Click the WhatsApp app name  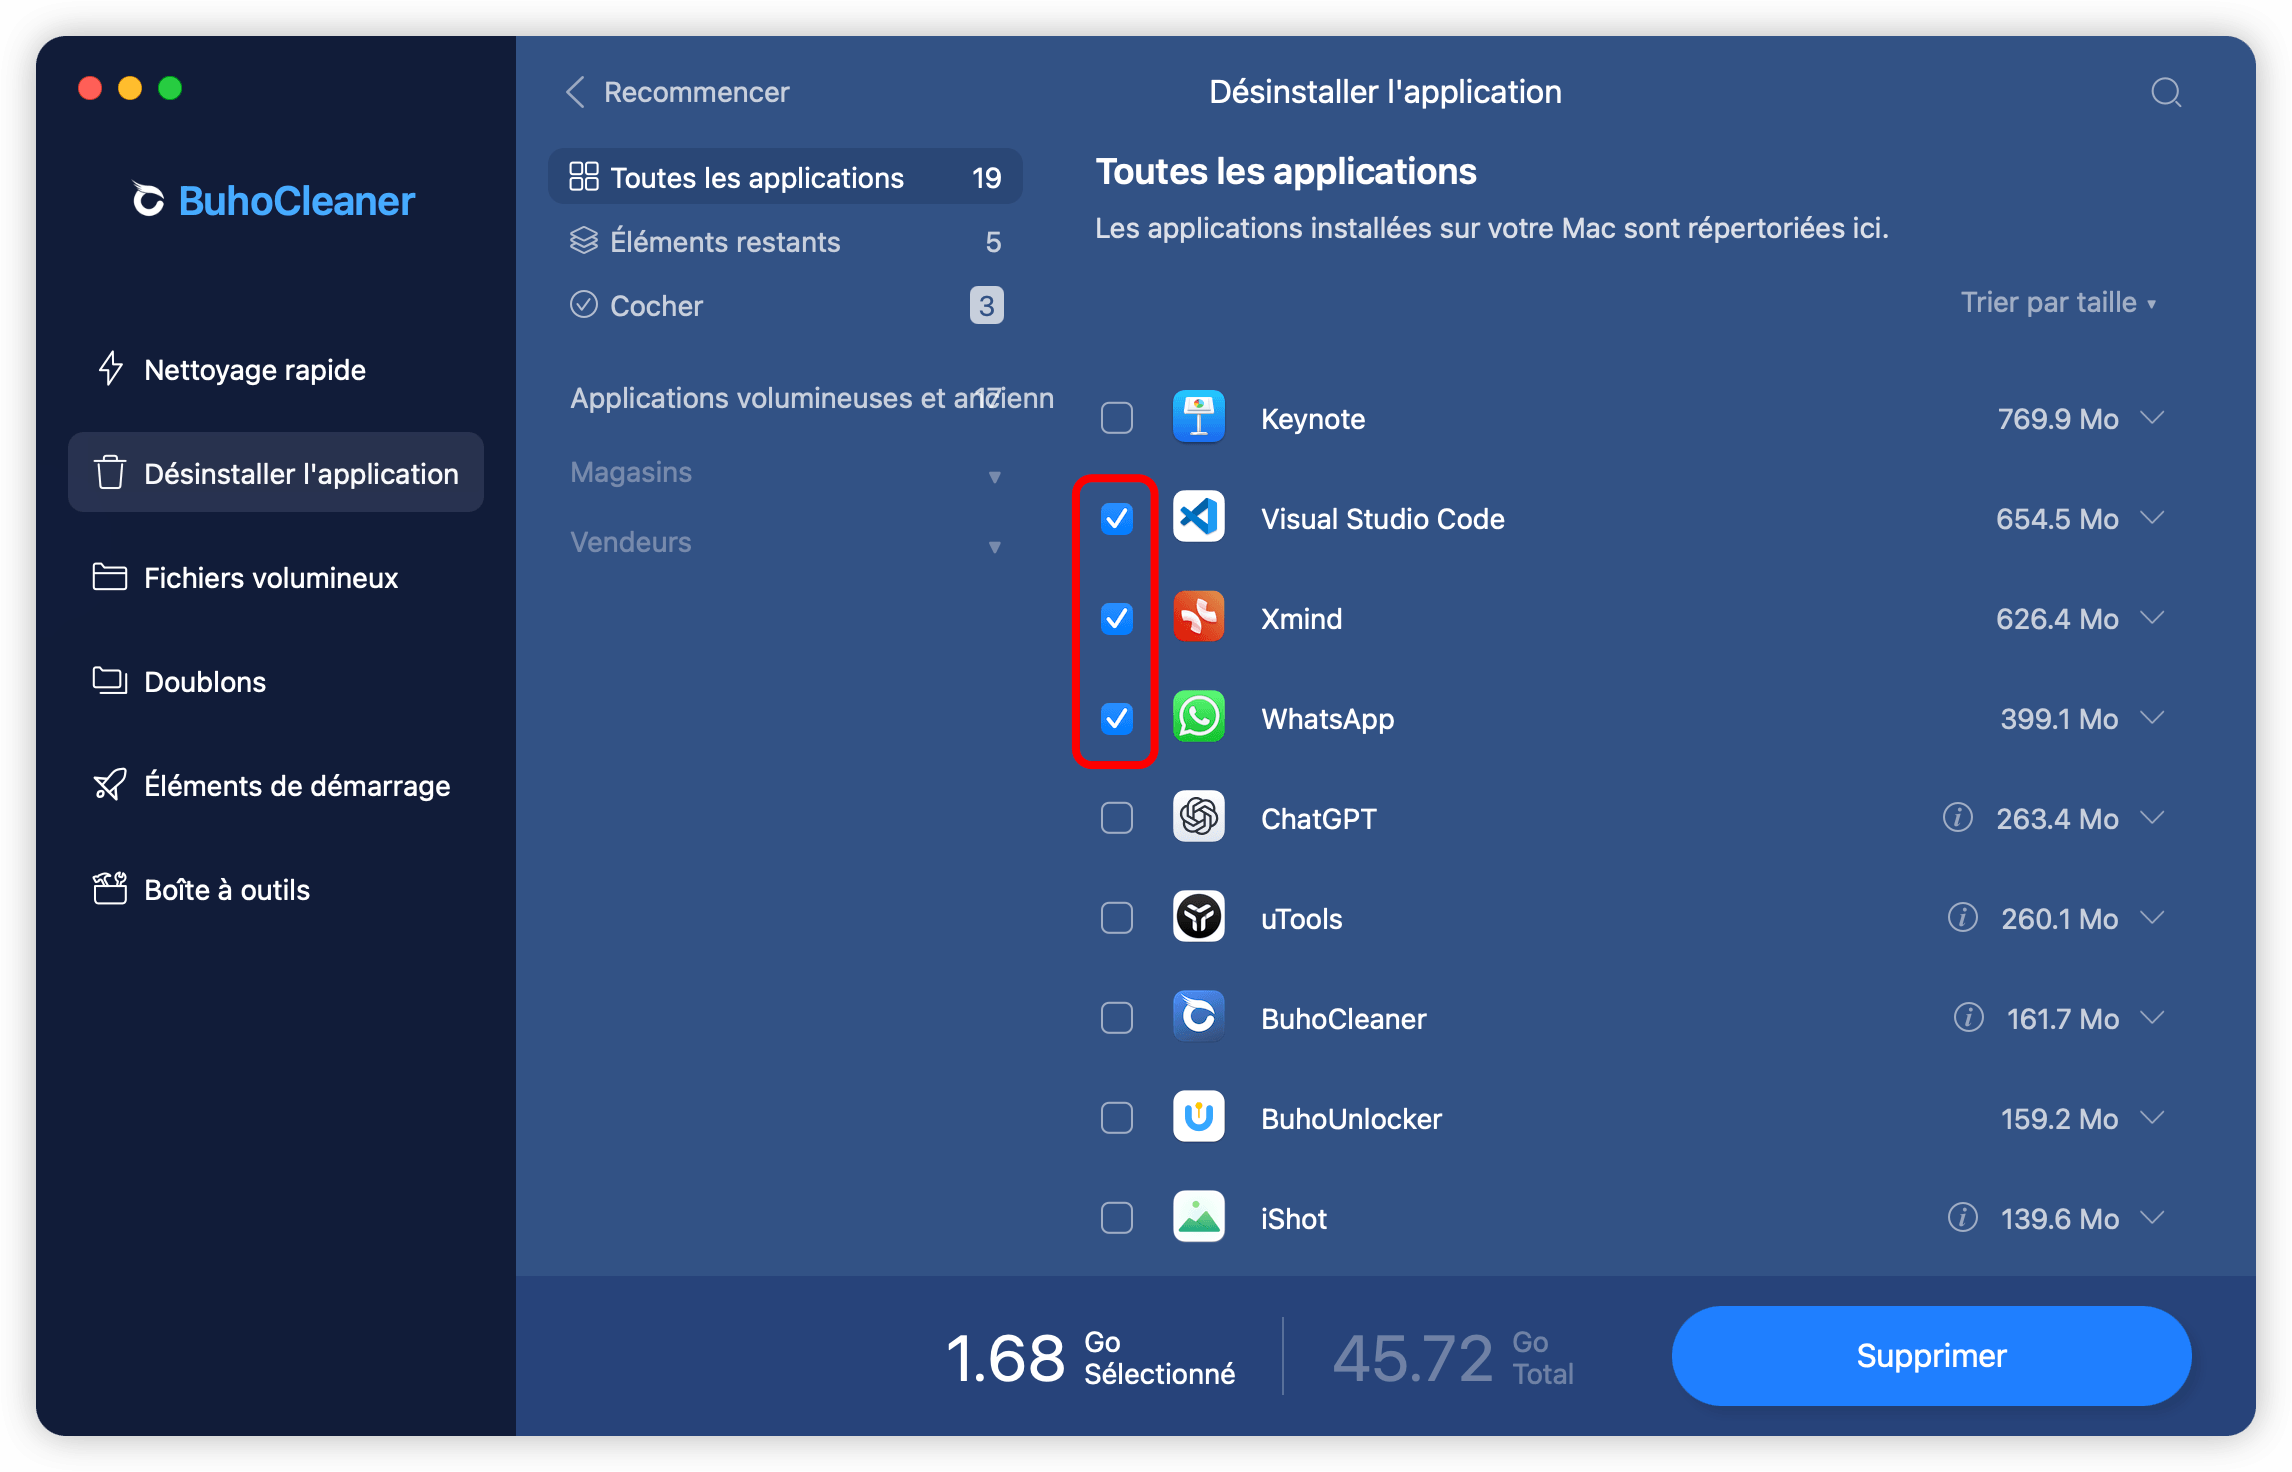pyautogui.click(x=1327, y=718)
